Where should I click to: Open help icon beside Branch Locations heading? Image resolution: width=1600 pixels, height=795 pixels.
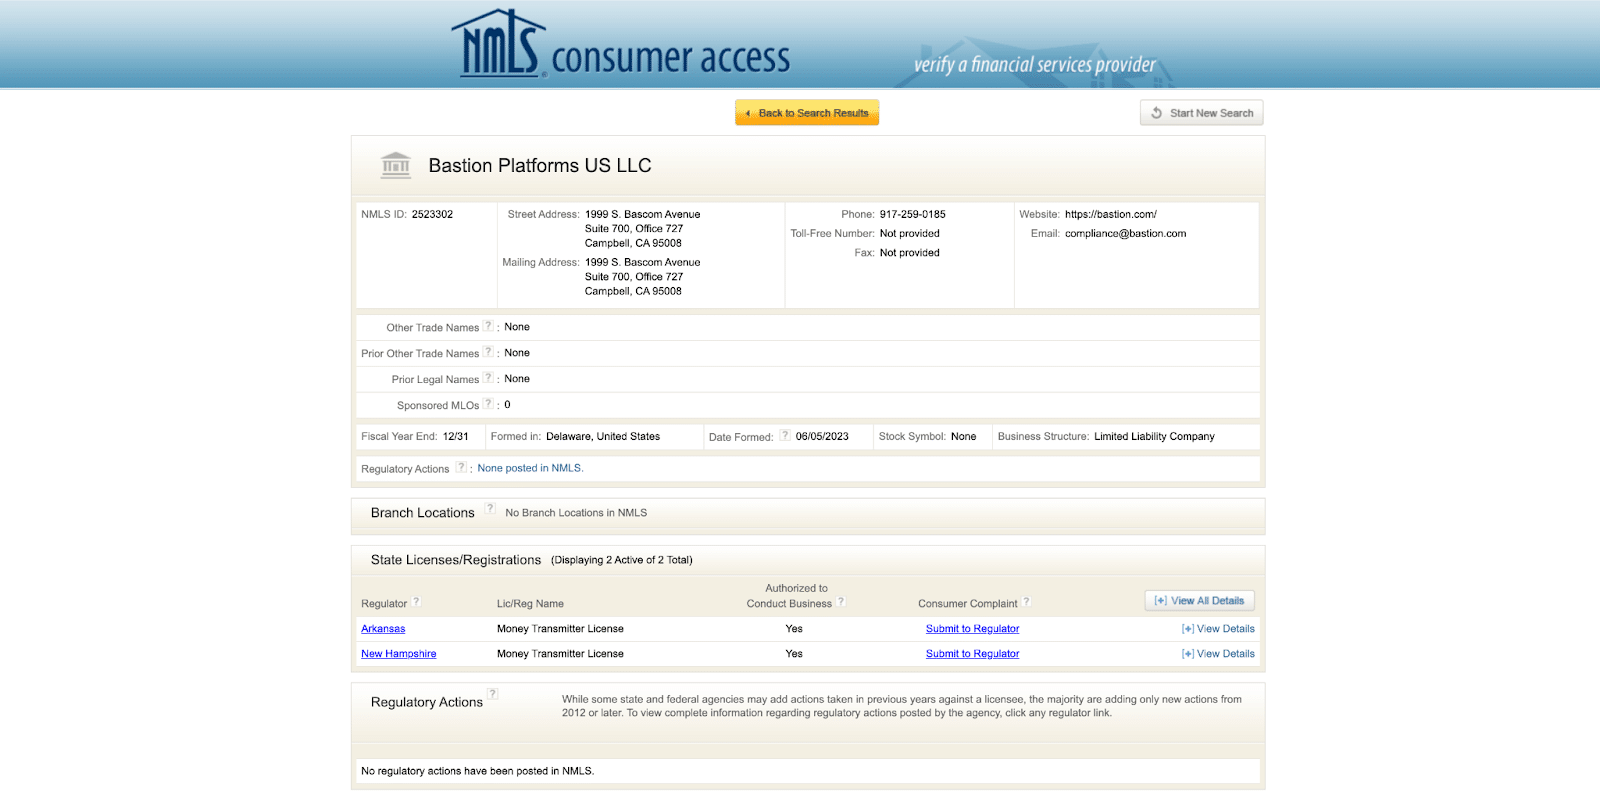pyautogui.click(x=490, y=509)
